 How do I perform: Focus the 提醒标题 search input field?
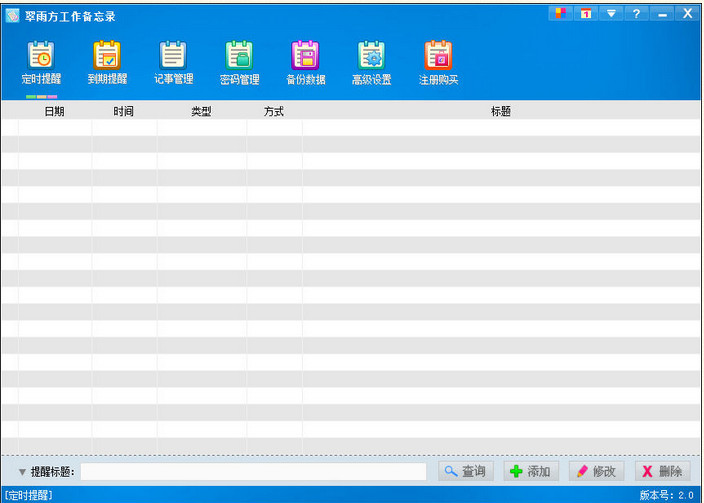(253, 472)
